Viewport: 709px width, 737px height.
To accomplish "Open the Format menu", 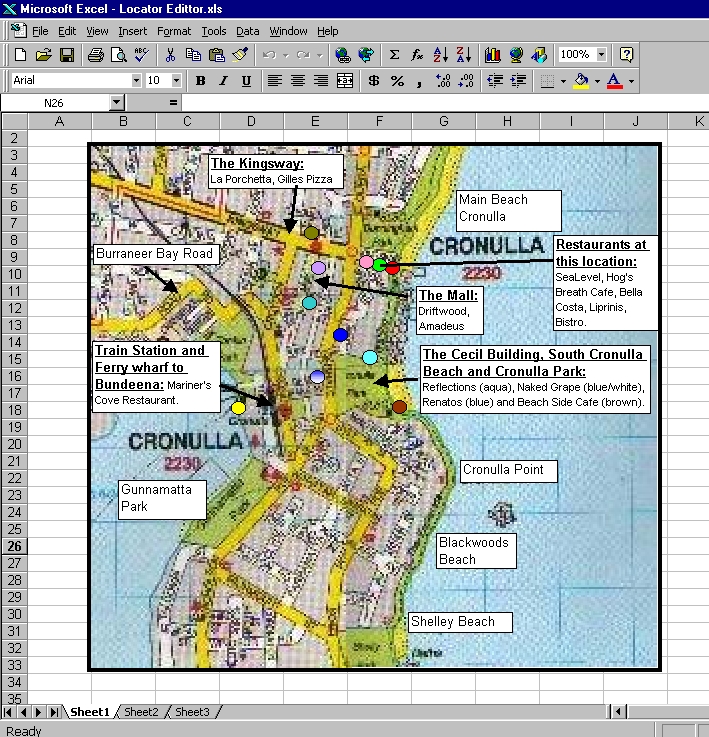I will click(x=174, y=31).
